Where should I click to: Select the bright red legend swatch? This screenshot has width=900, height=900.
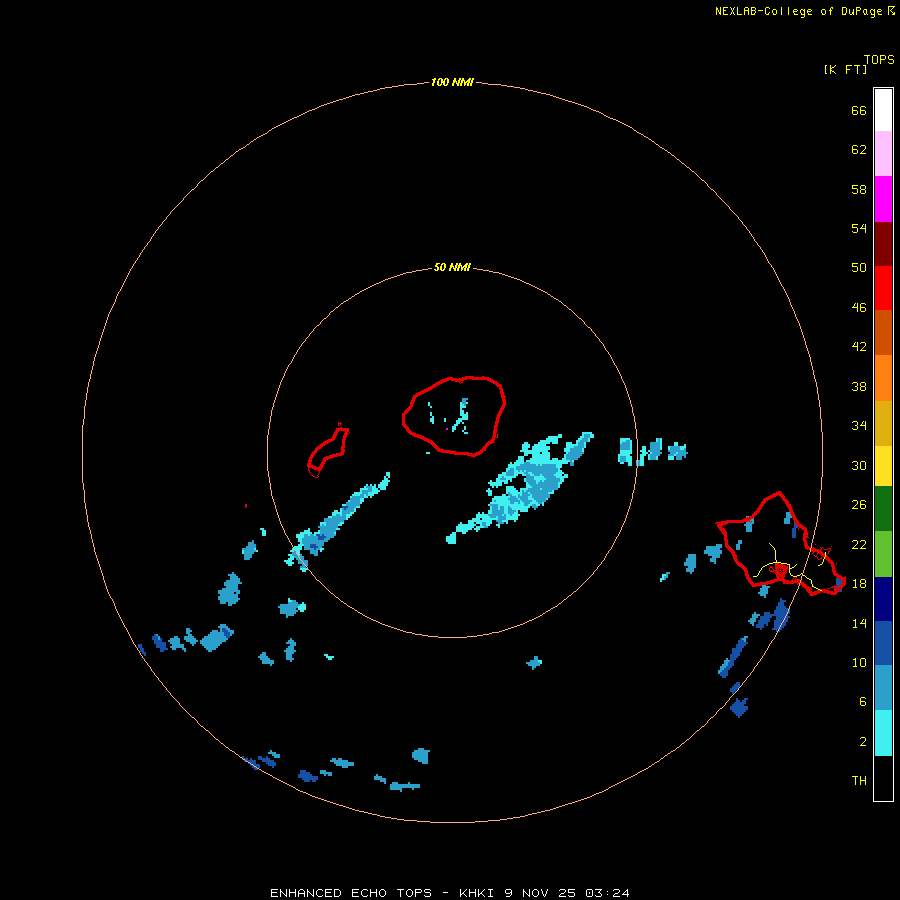pos(883,288)
